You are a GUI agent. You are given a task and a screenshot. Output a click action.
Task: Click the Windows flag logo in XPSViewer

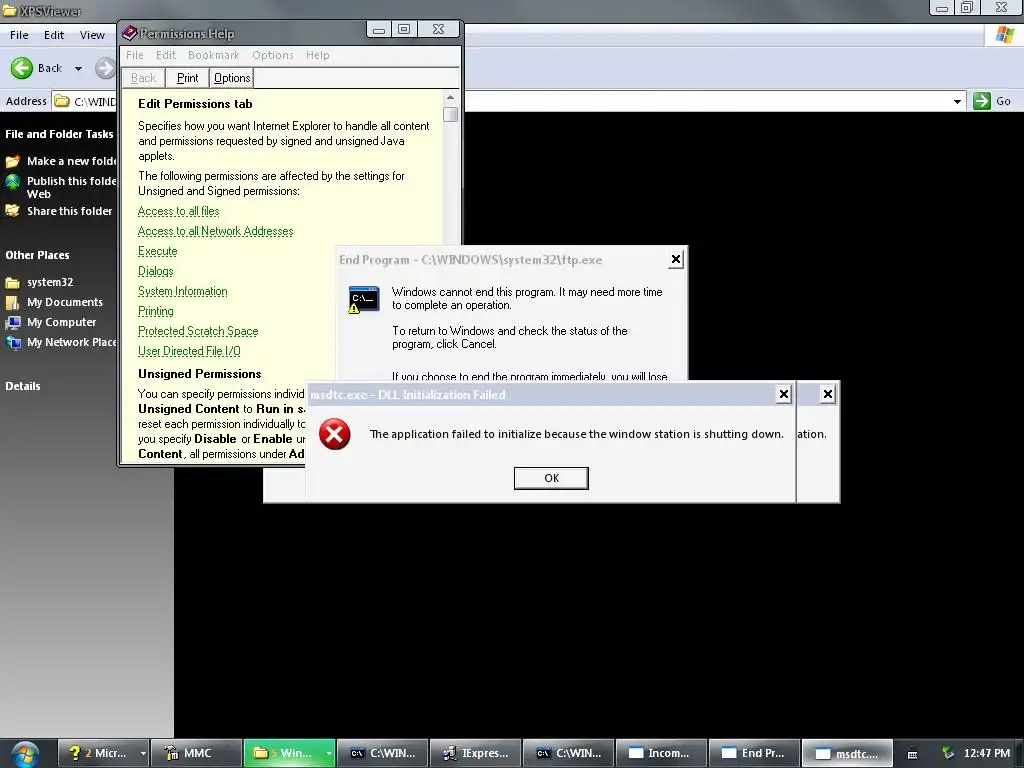1004,35
